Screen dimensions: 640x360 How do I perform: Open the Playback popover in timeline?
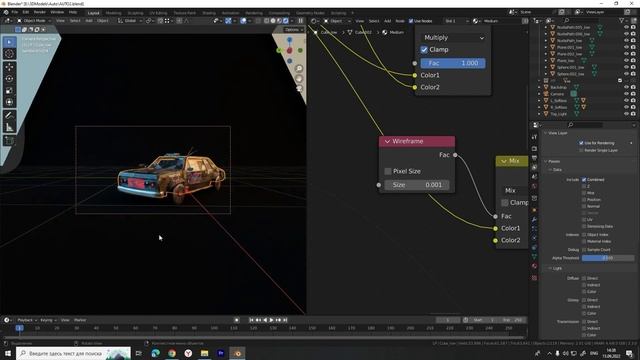click(x=27, y=320)
